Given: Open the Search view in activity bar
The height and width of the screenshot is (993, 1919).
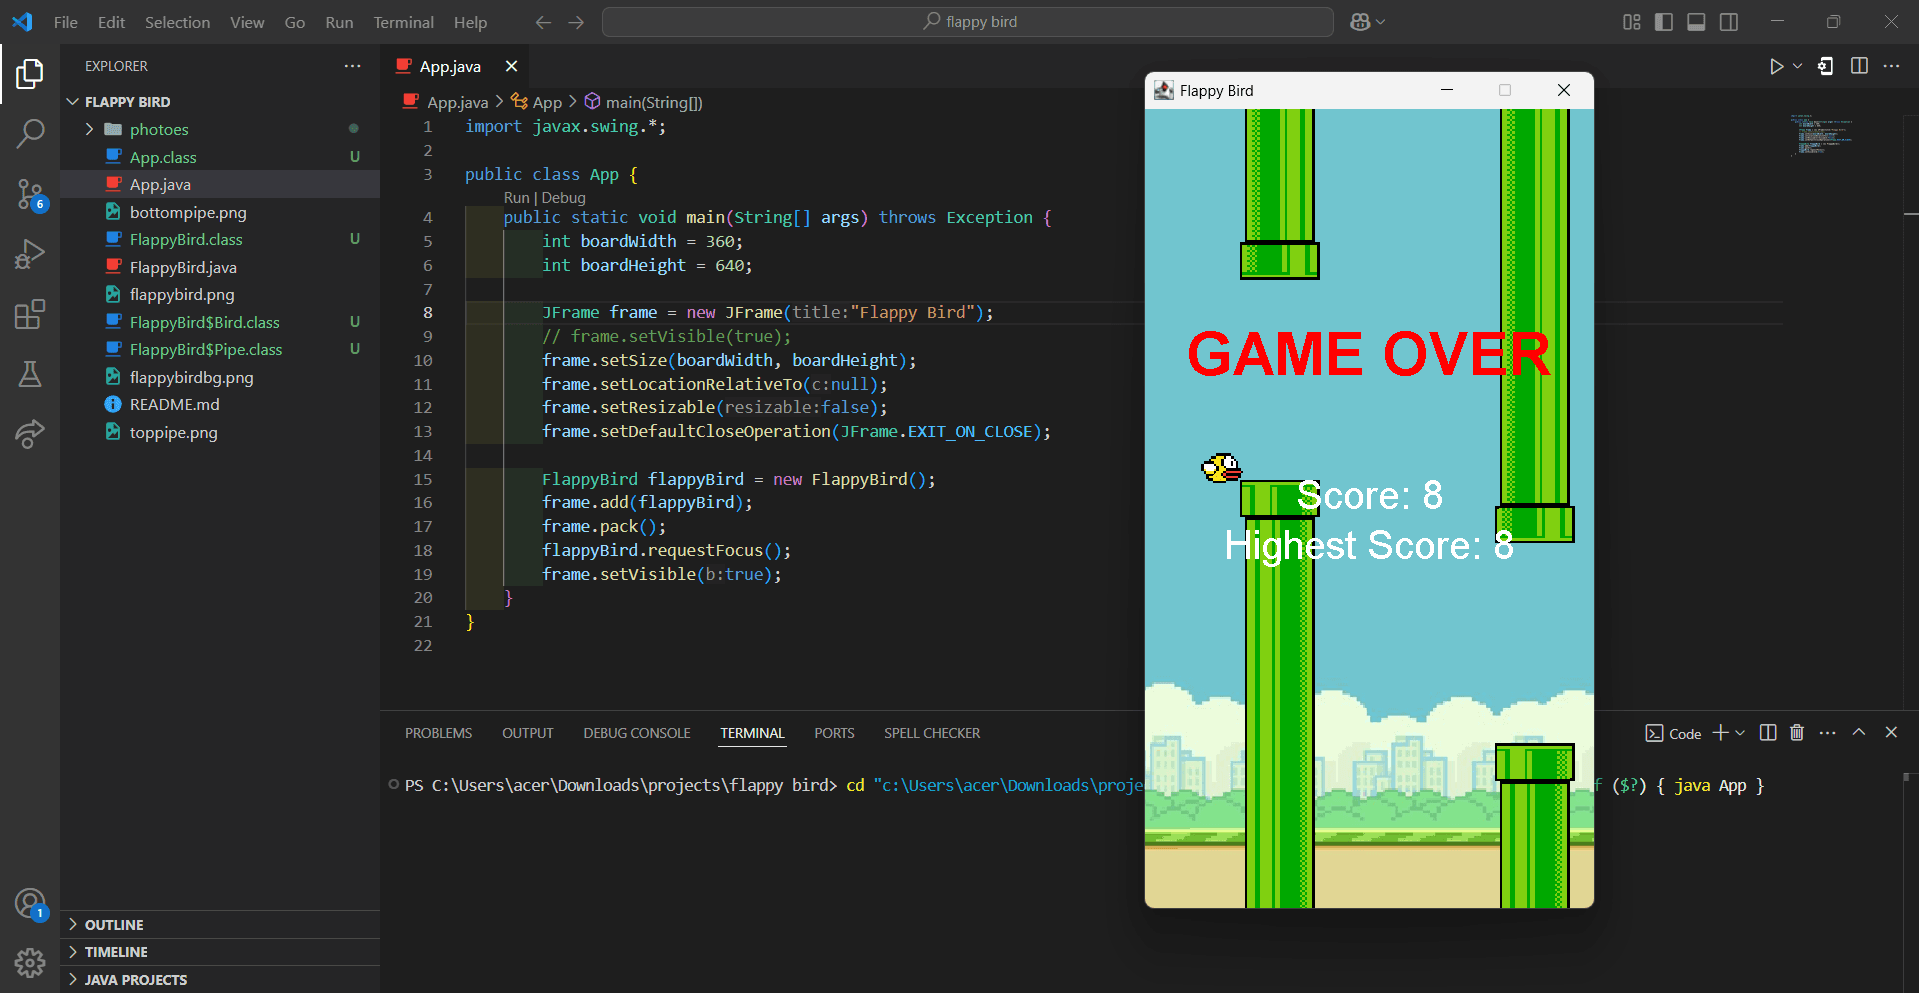Looking at the screenshot, I should pyautogui.click(x=30, y=133).
